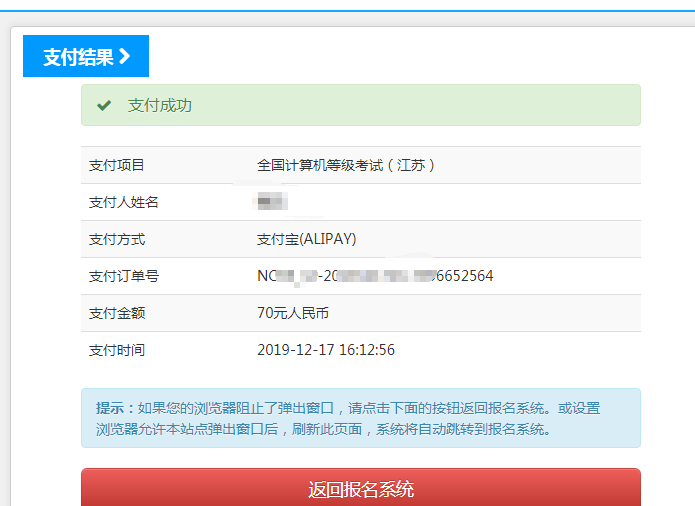Screen dimensions: 695x506
Task: Click the 支付项目 row label
Action: pyautogui.click(x=117, y=165)
